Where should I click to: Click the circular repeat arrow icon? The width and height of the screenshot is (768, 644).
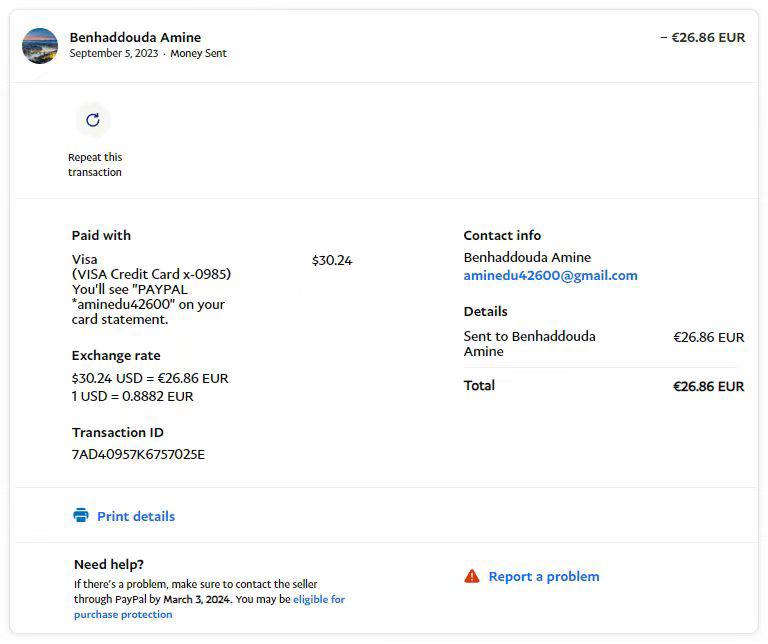coord(93,120)
